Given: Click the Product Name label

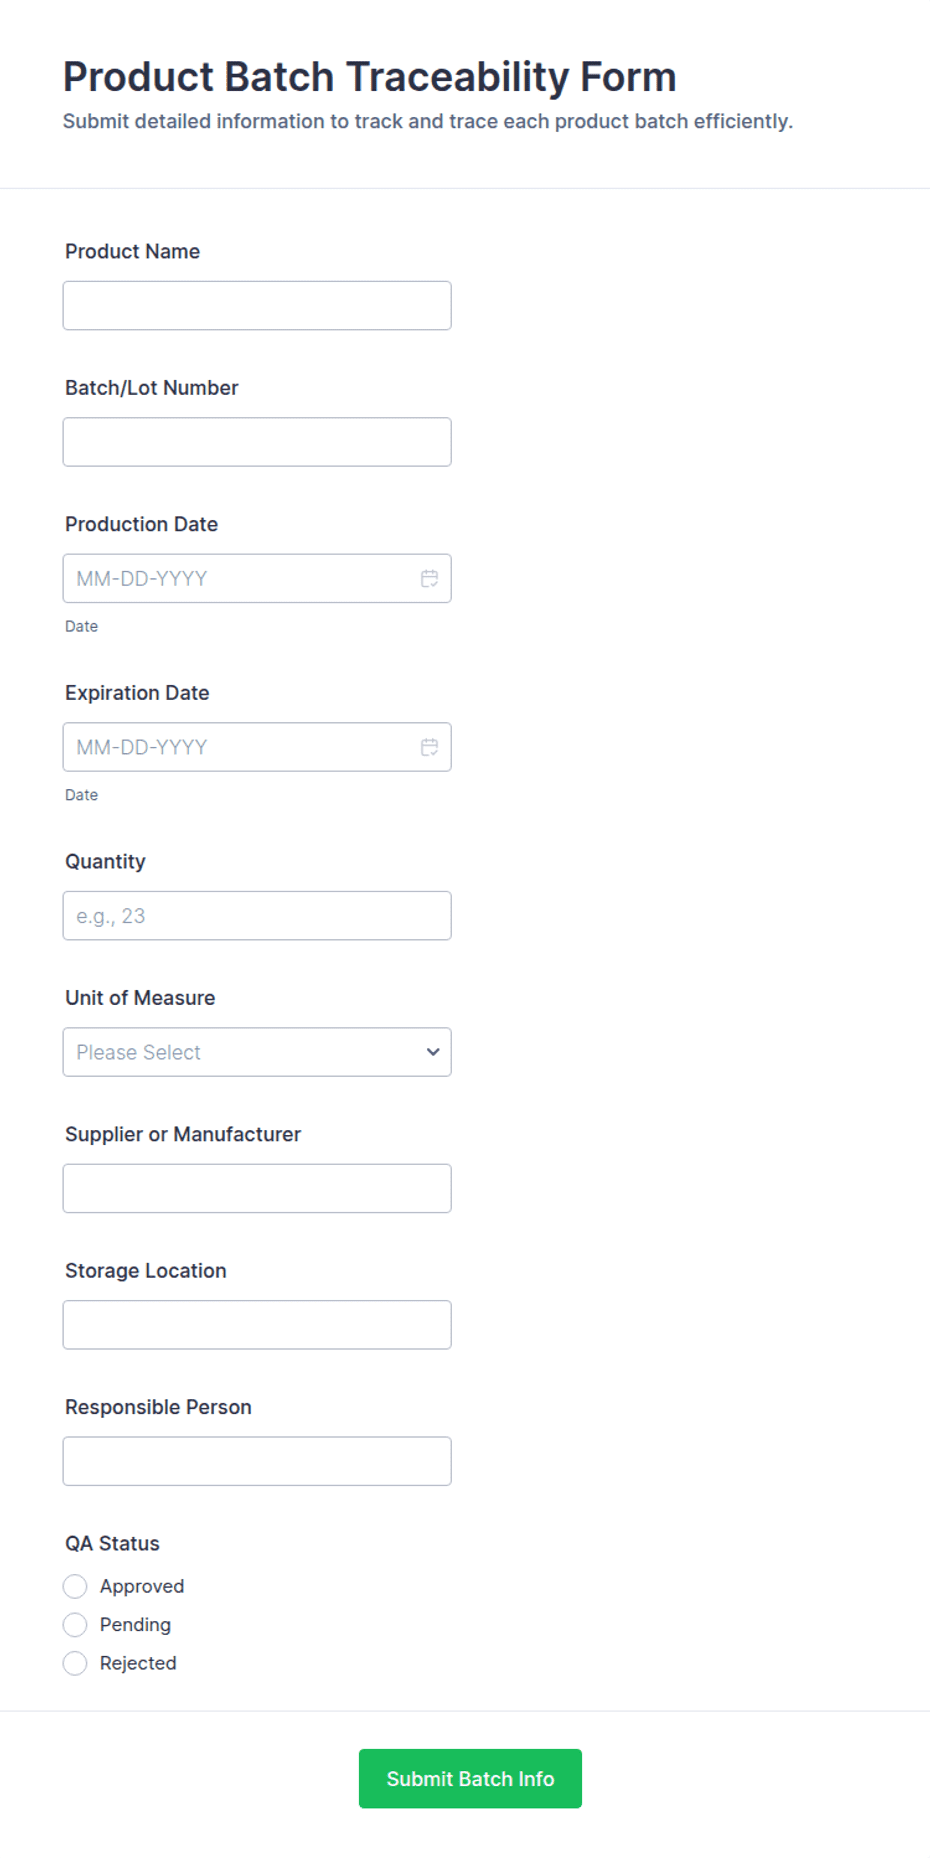Looking at the screenshot, I should coord(132,251).
